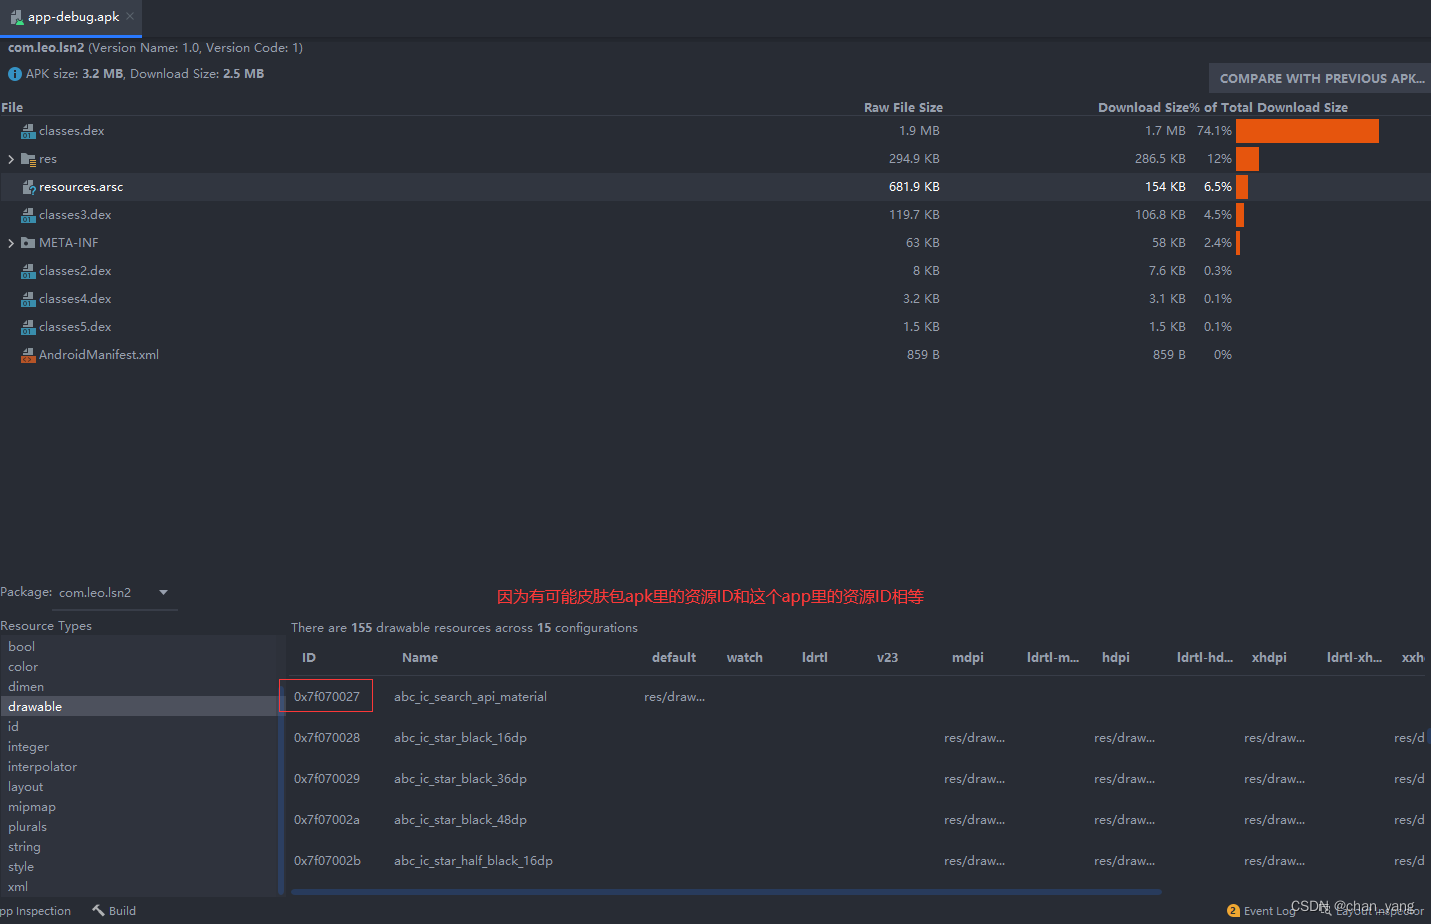Select abc_ic_star_half_black_16dp row name

473,861
